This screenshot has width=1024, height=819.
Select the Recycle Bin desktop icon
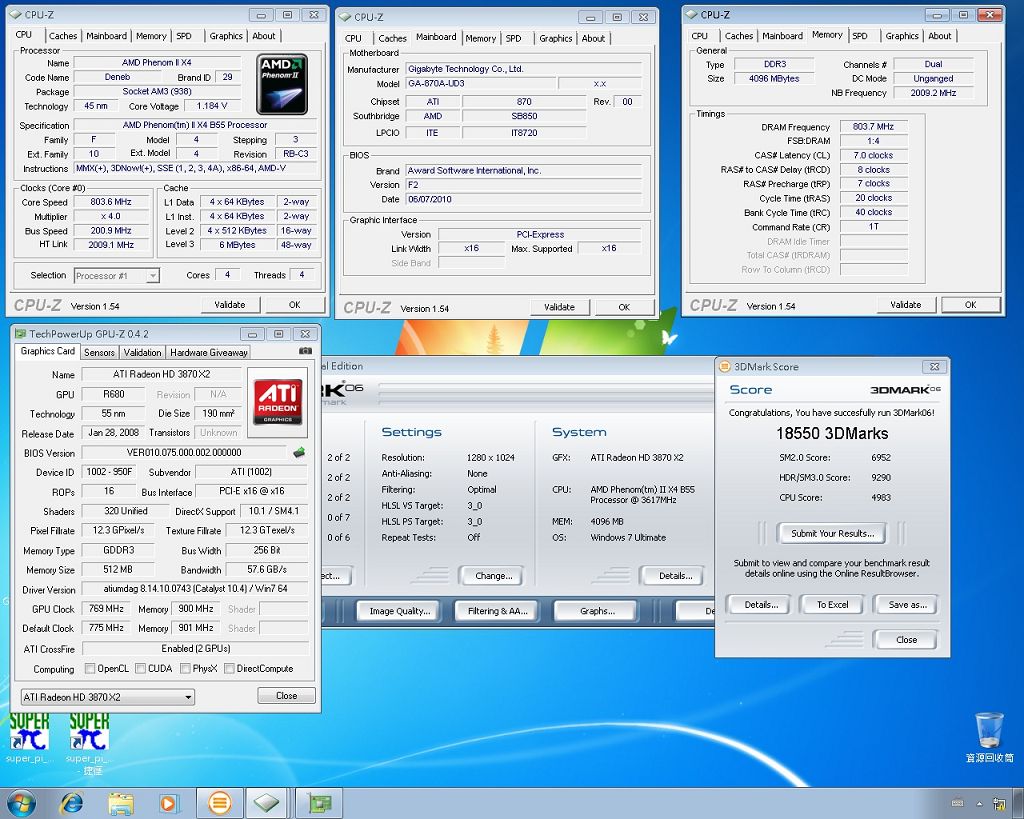click(x=989, y=737)
